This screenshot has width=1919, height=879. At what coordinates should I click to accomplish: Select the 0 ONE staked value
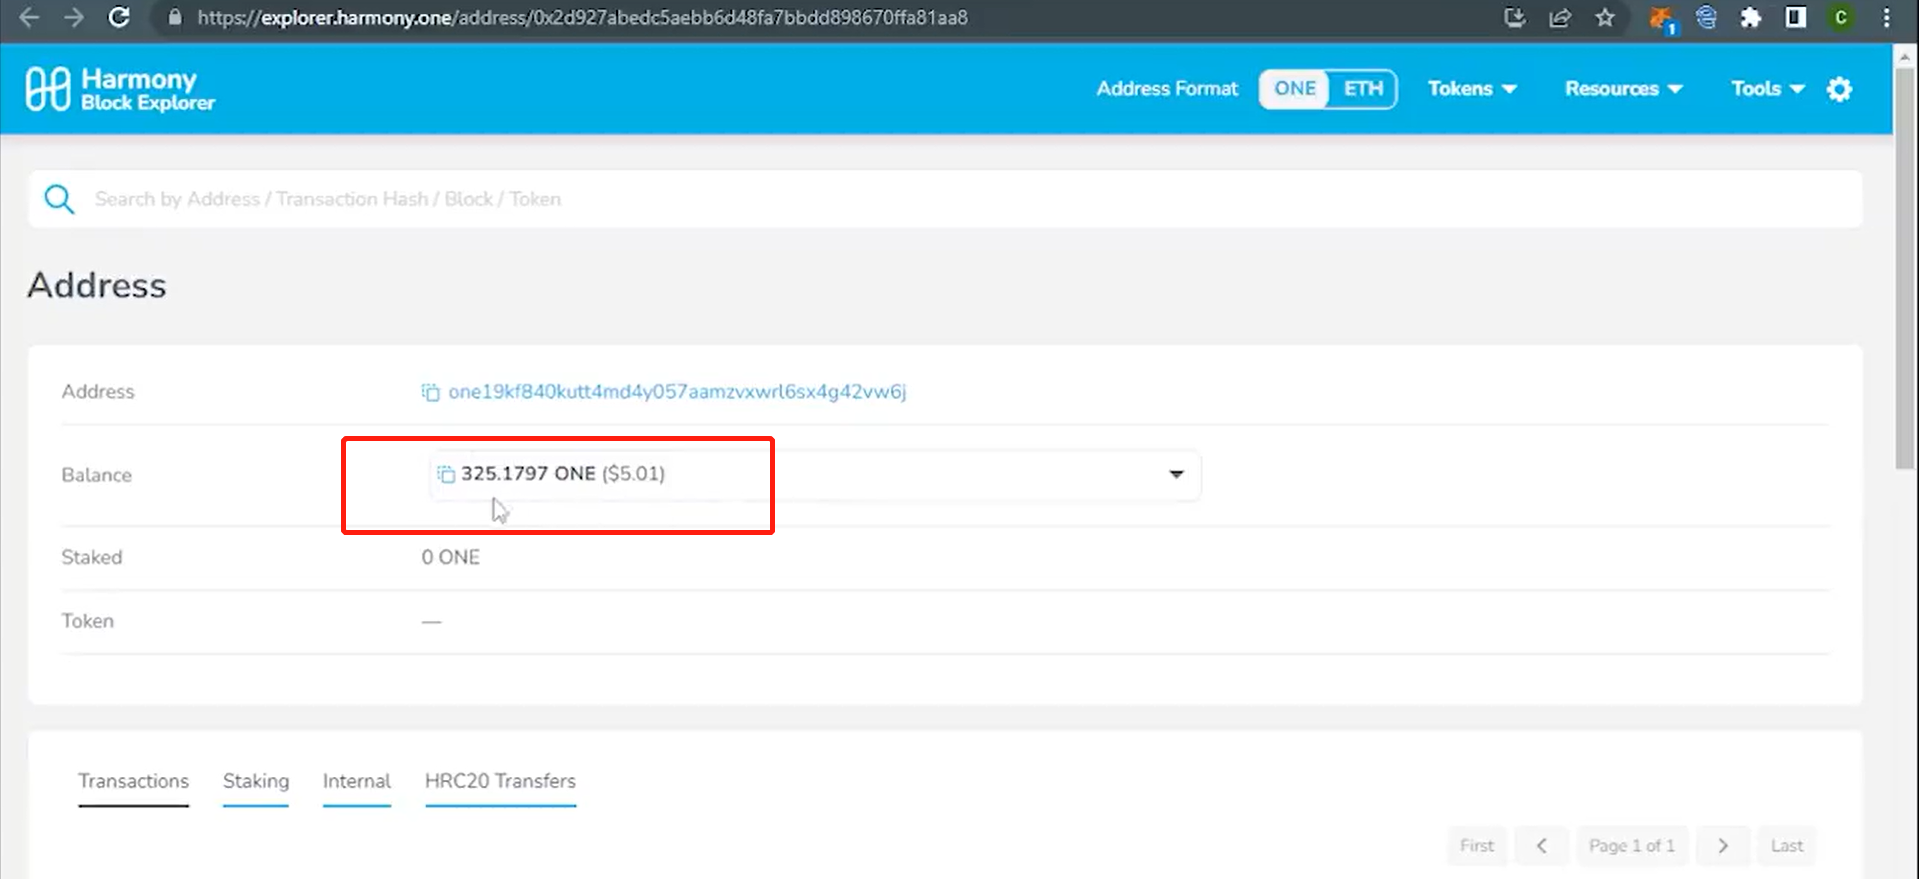pos(450,557)
